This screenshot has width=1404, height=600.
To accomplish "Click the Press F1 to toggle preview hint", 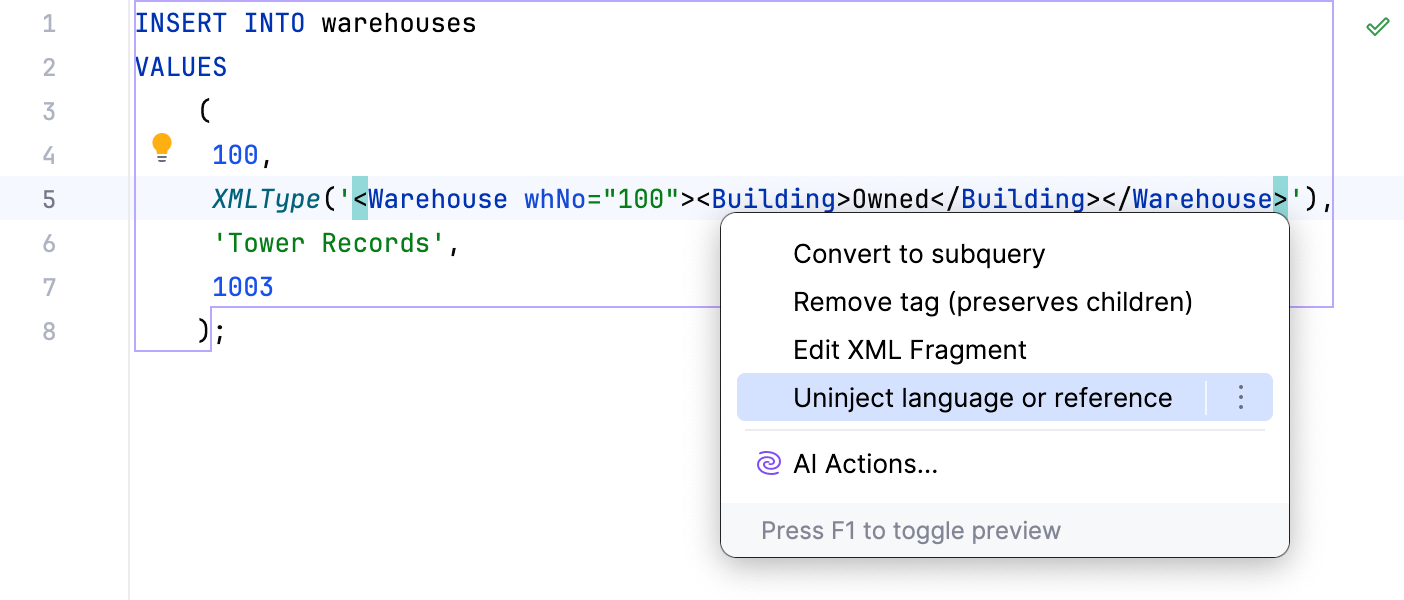I will [910, 530].
